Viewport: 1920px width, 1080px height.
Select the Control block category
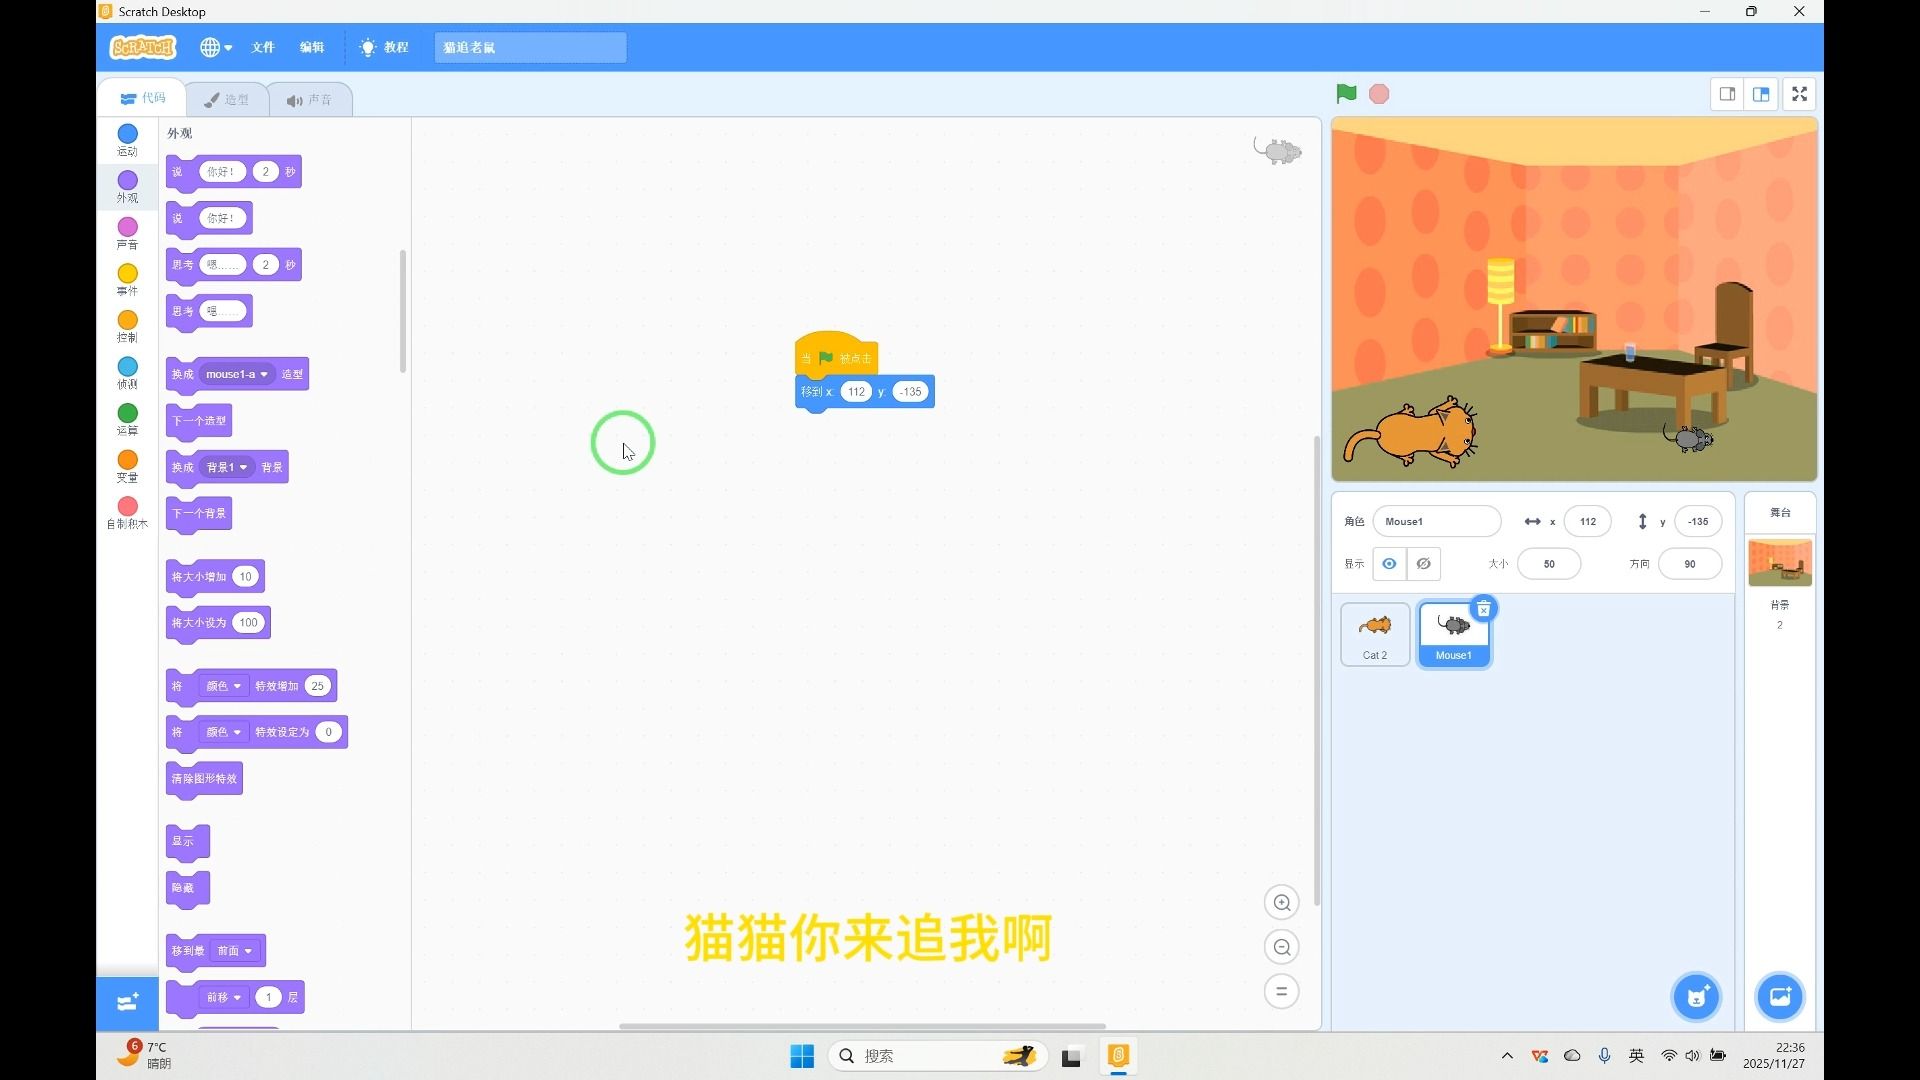tap(126, 325)
